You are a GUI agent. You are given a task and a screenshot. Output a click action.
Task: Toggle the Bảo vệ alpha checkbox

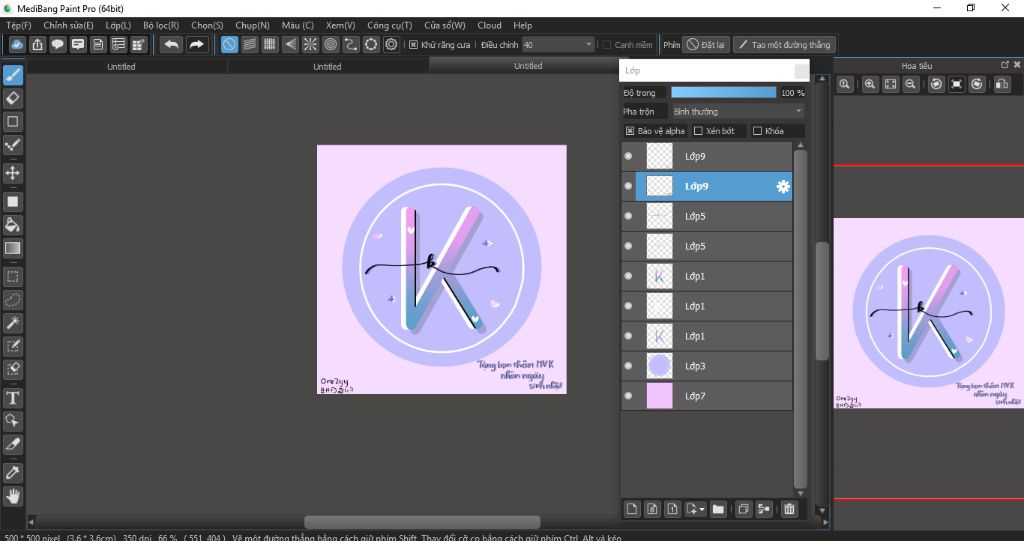[x=630, y=131]
